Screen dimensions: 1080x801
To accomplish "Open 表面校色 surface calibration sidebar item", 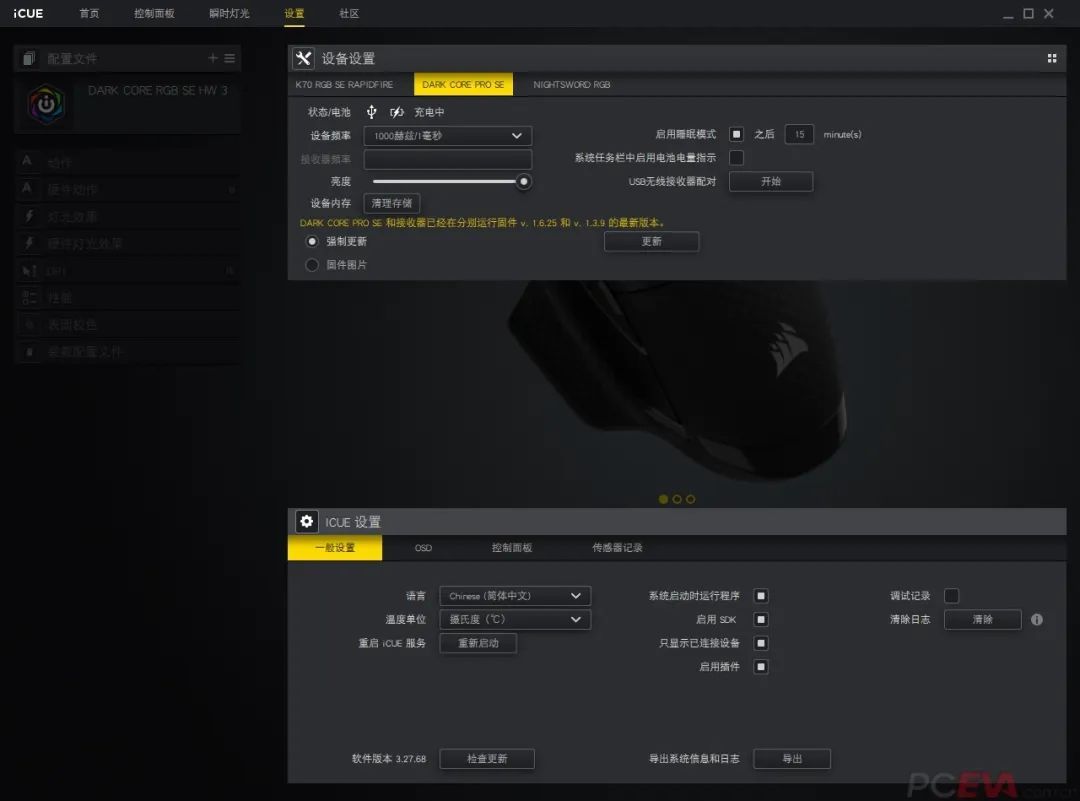I will (127, 324).
